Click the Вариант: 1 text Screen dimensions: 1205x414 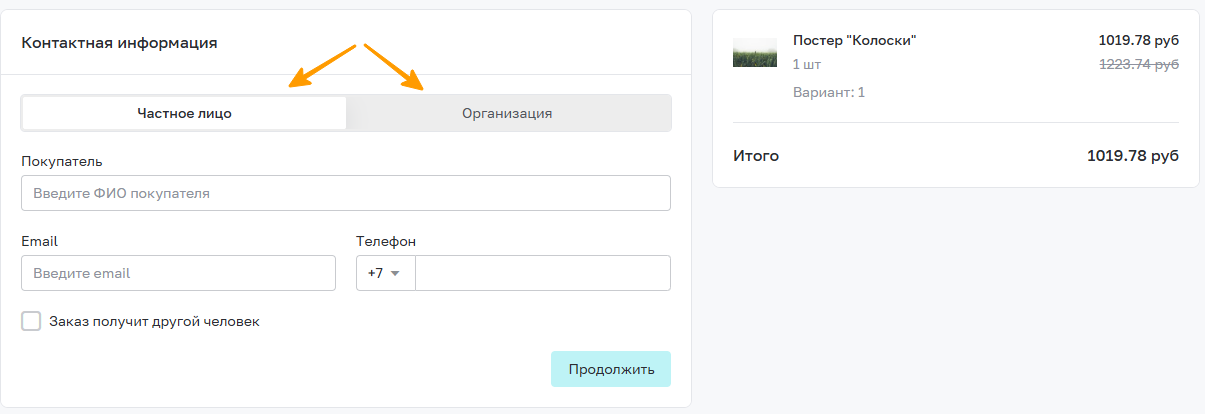[x=829, y=92]
